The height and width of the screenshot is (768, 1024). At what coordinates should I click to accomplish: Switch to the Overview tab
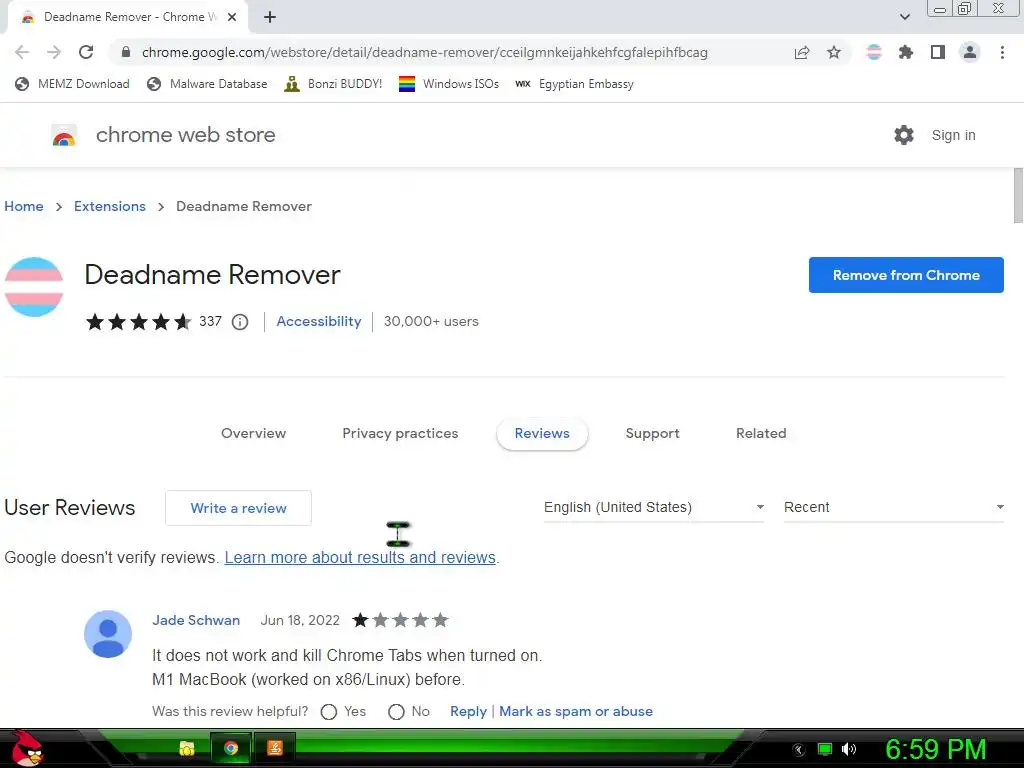coord(253,434)
